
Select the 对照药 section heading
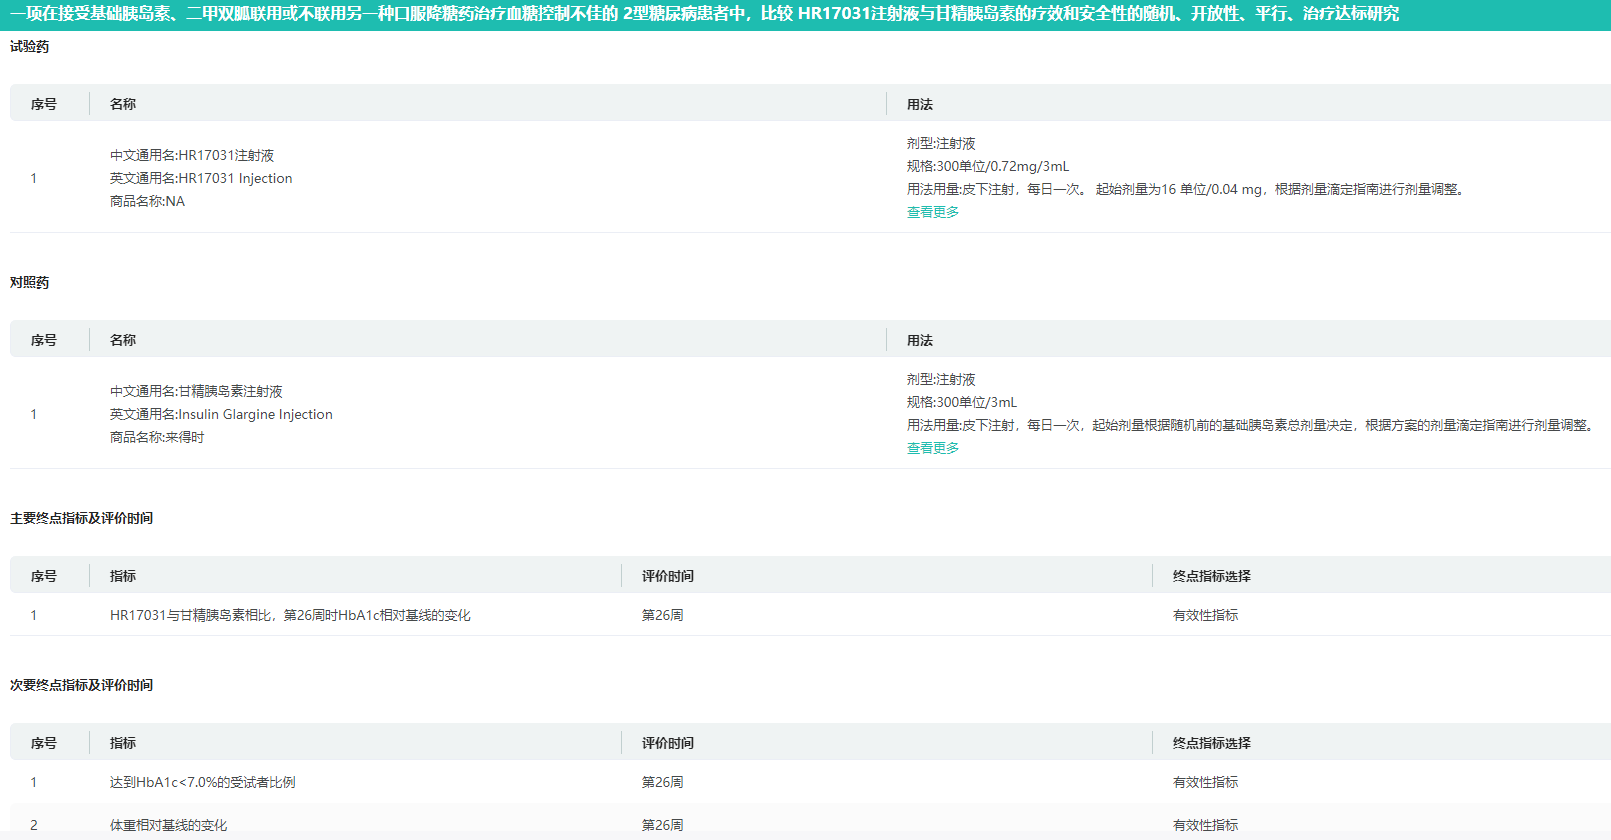29,283
